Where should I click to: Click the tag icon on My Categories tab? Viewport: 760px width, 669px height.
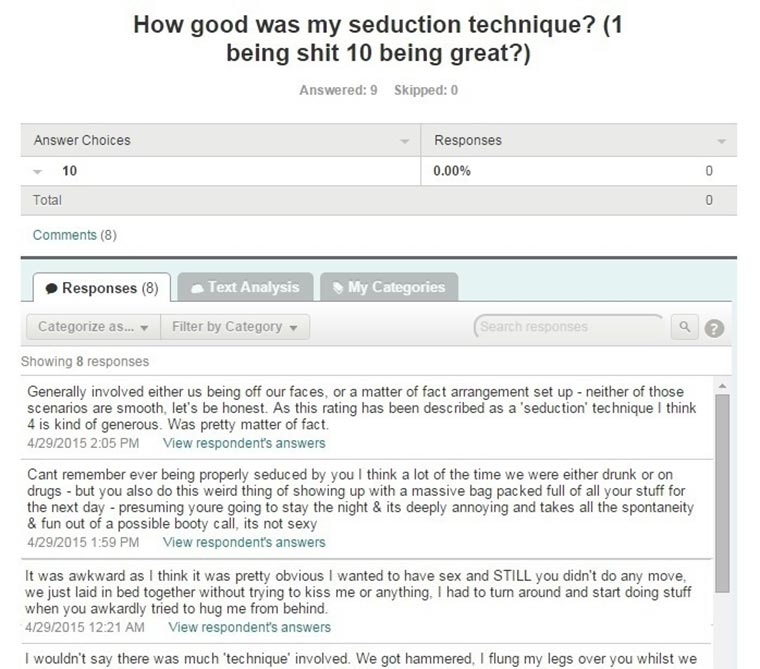[x=338, y=288]
